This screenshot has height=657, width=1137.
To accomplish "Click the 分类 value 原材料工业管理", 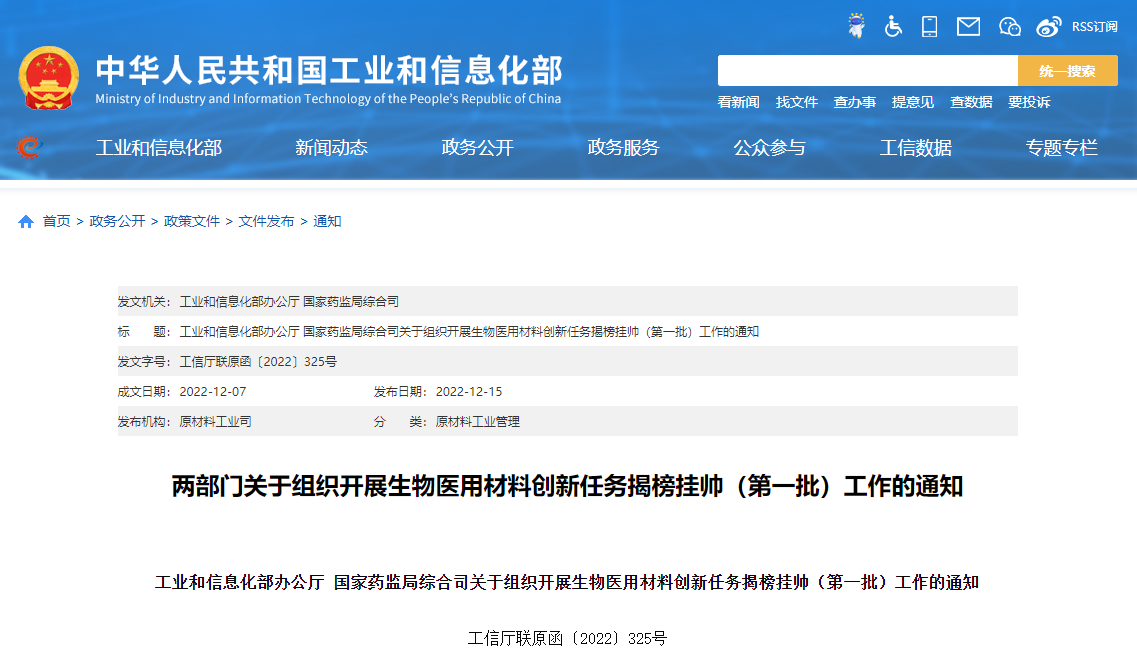I will 478,421.
